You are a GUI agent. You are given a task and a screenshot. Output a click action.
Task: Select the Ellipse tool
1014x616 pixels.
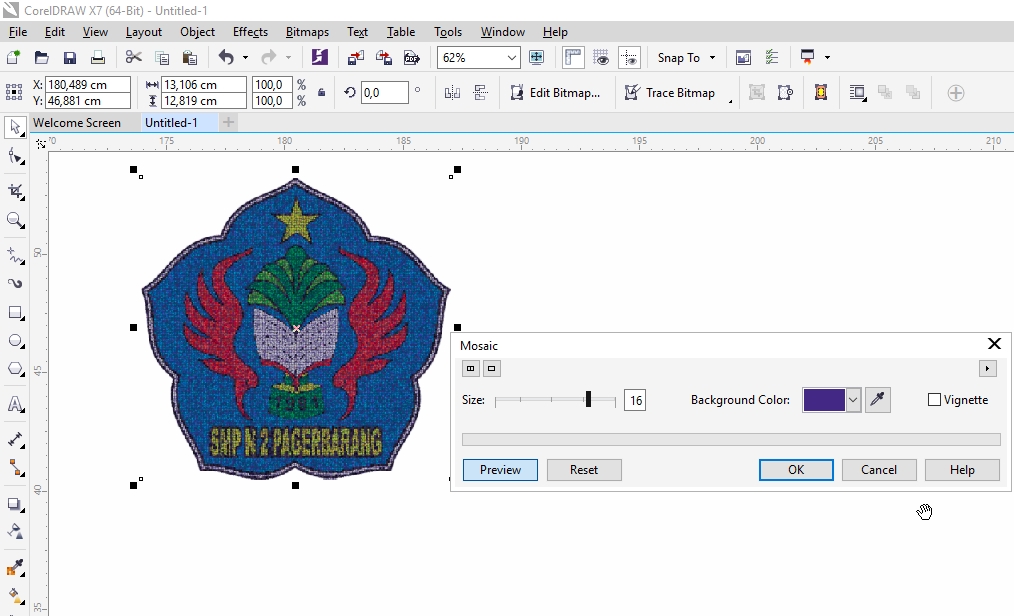[15, 341]
